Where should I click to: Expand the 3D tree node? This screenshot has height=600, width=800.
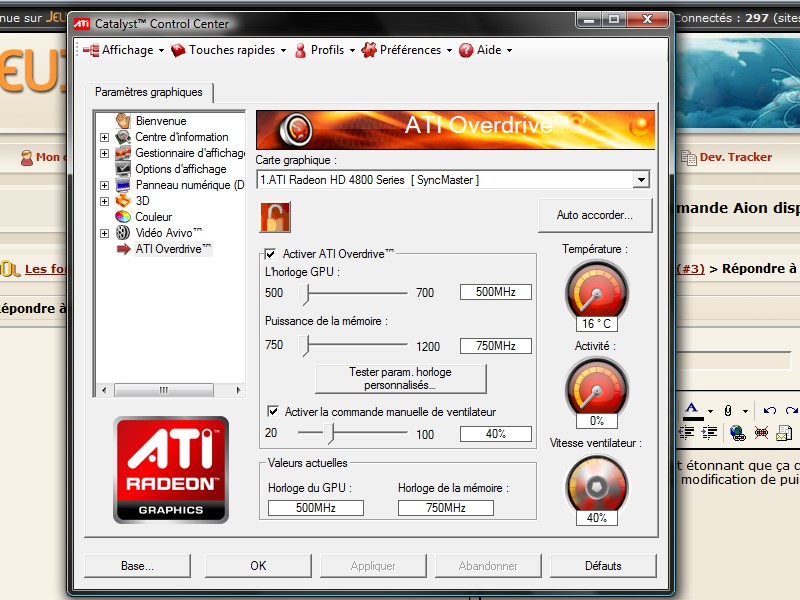[105, 201]
